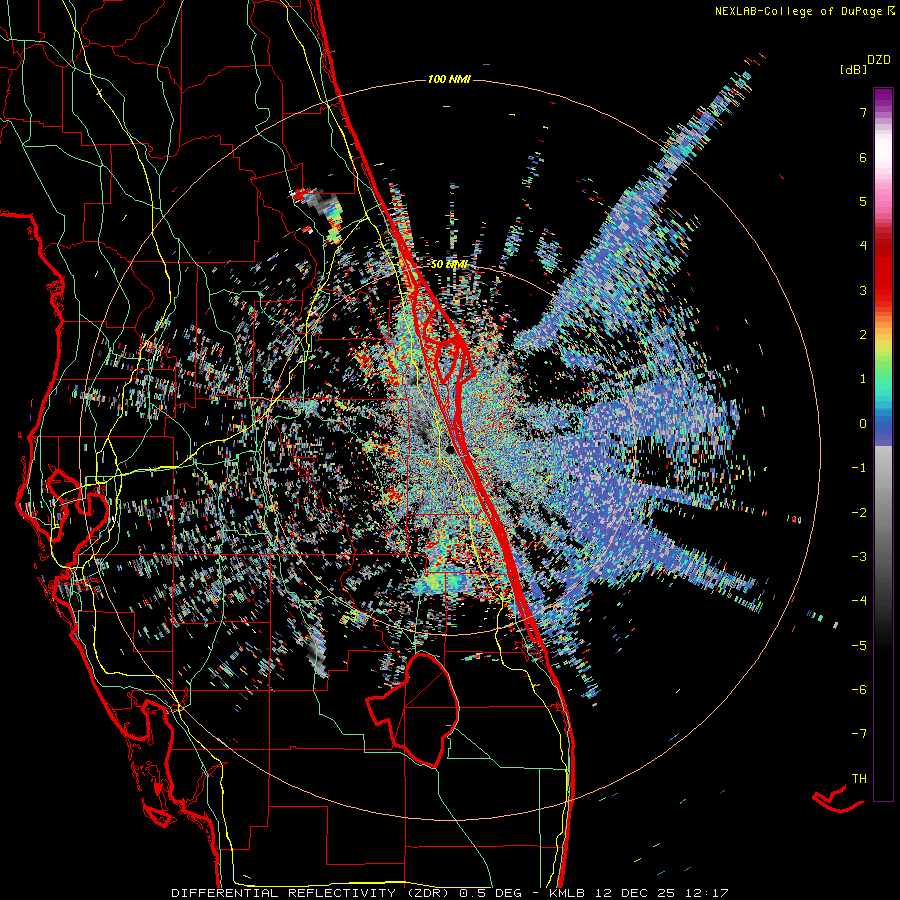900x900 pixels.
Task: Click the -5 value on color scale
Action: 859,646
